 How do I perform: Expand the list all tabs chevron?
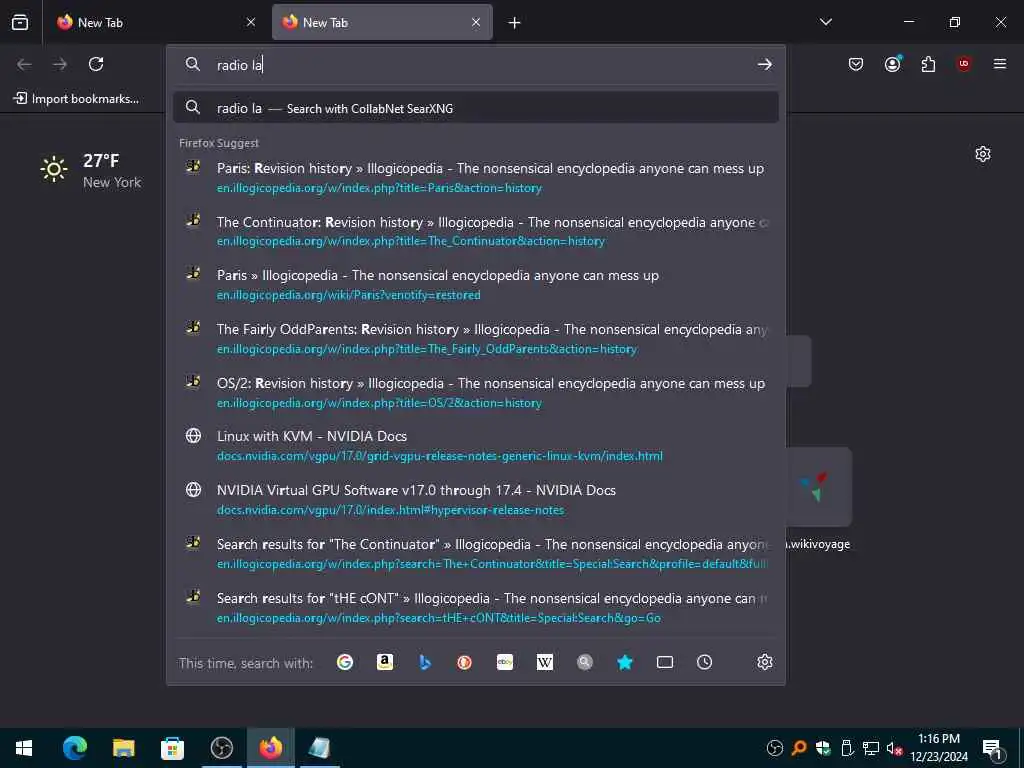826,22
